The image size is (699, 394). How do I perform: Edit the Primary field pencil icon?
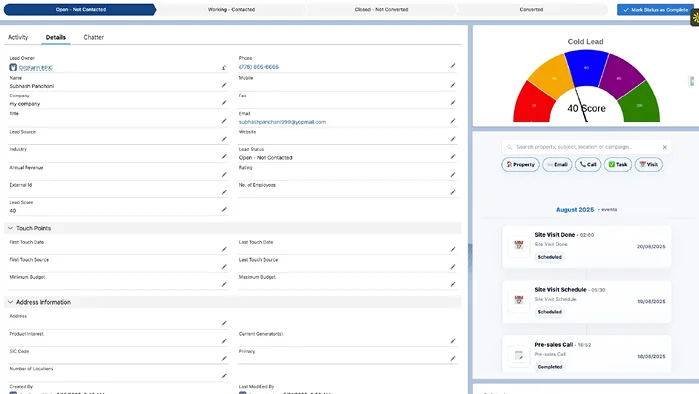453,358
